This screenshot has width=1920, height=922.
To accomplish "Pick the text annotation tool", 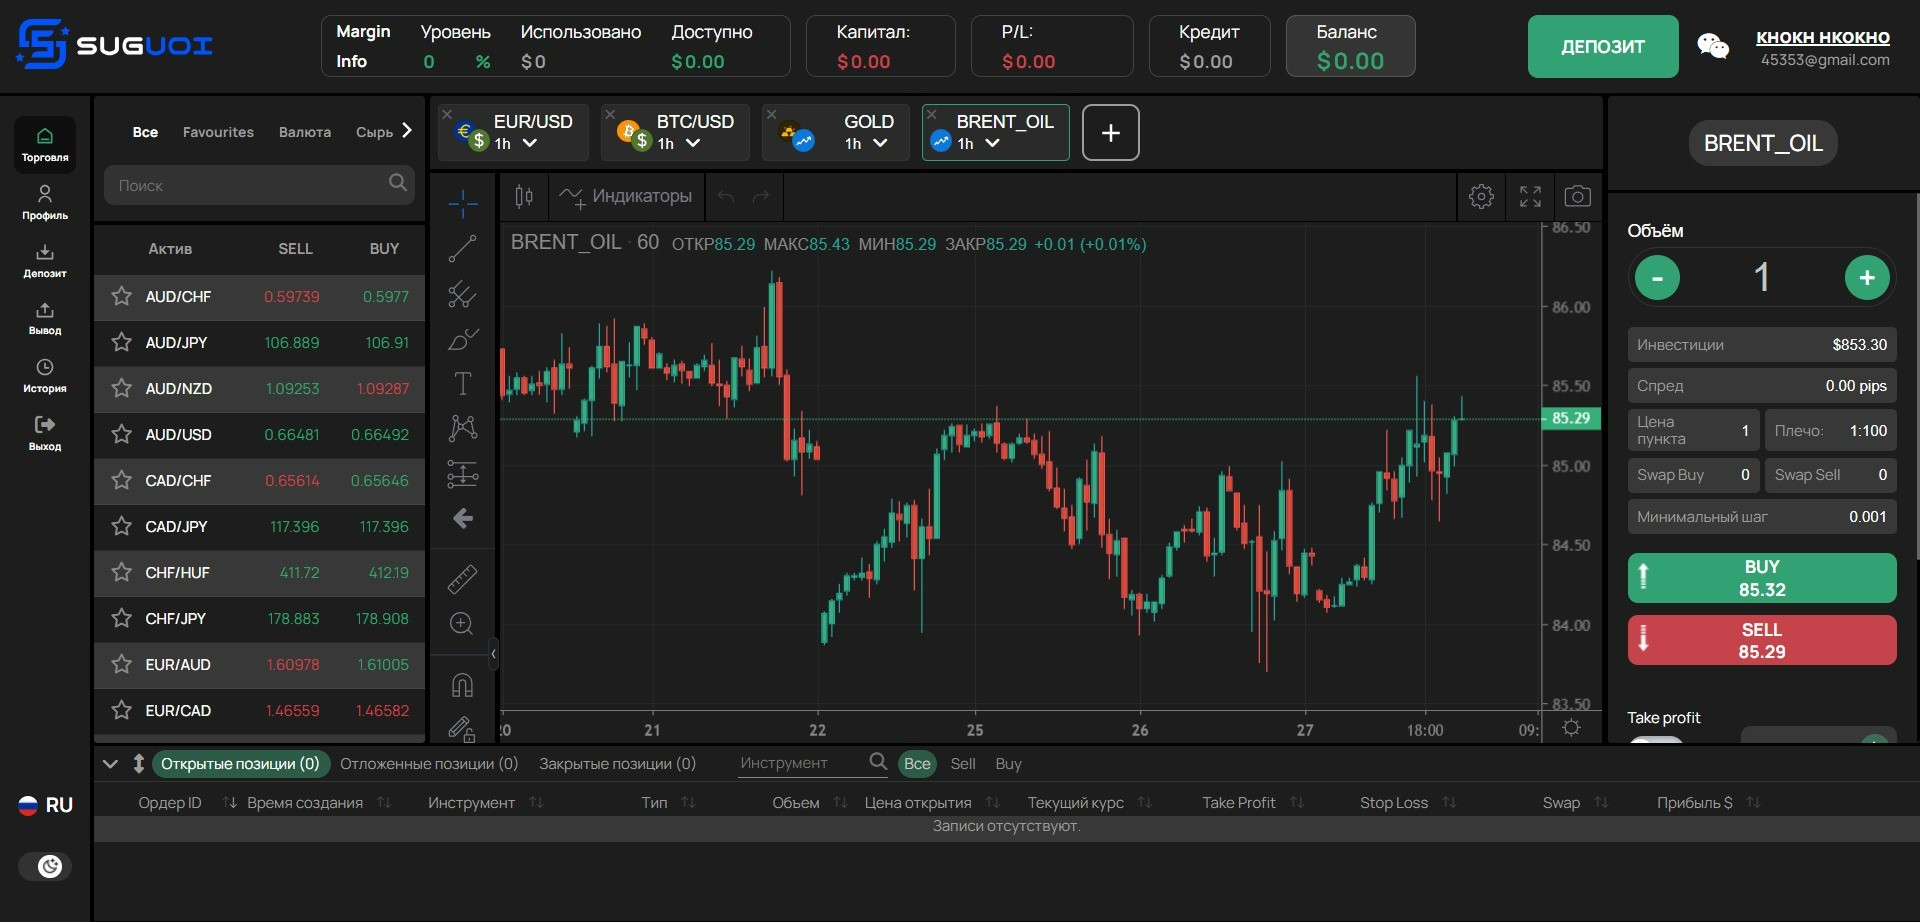I will (x=462, y=384).
